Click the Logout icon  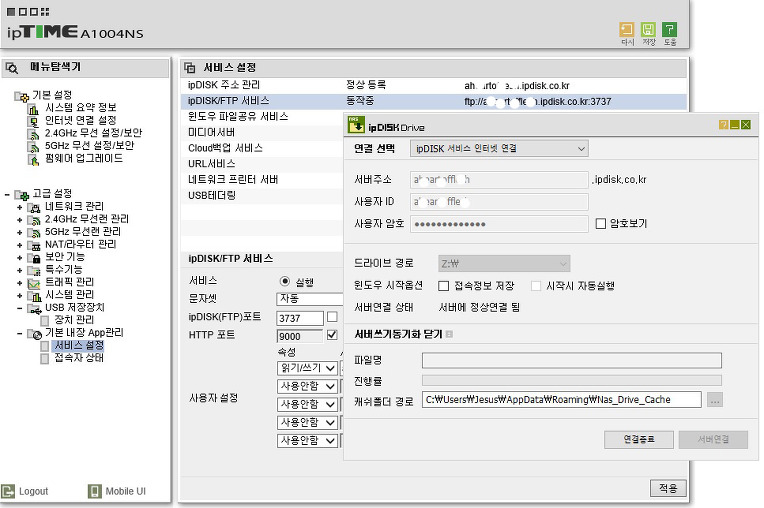point(8,491)
